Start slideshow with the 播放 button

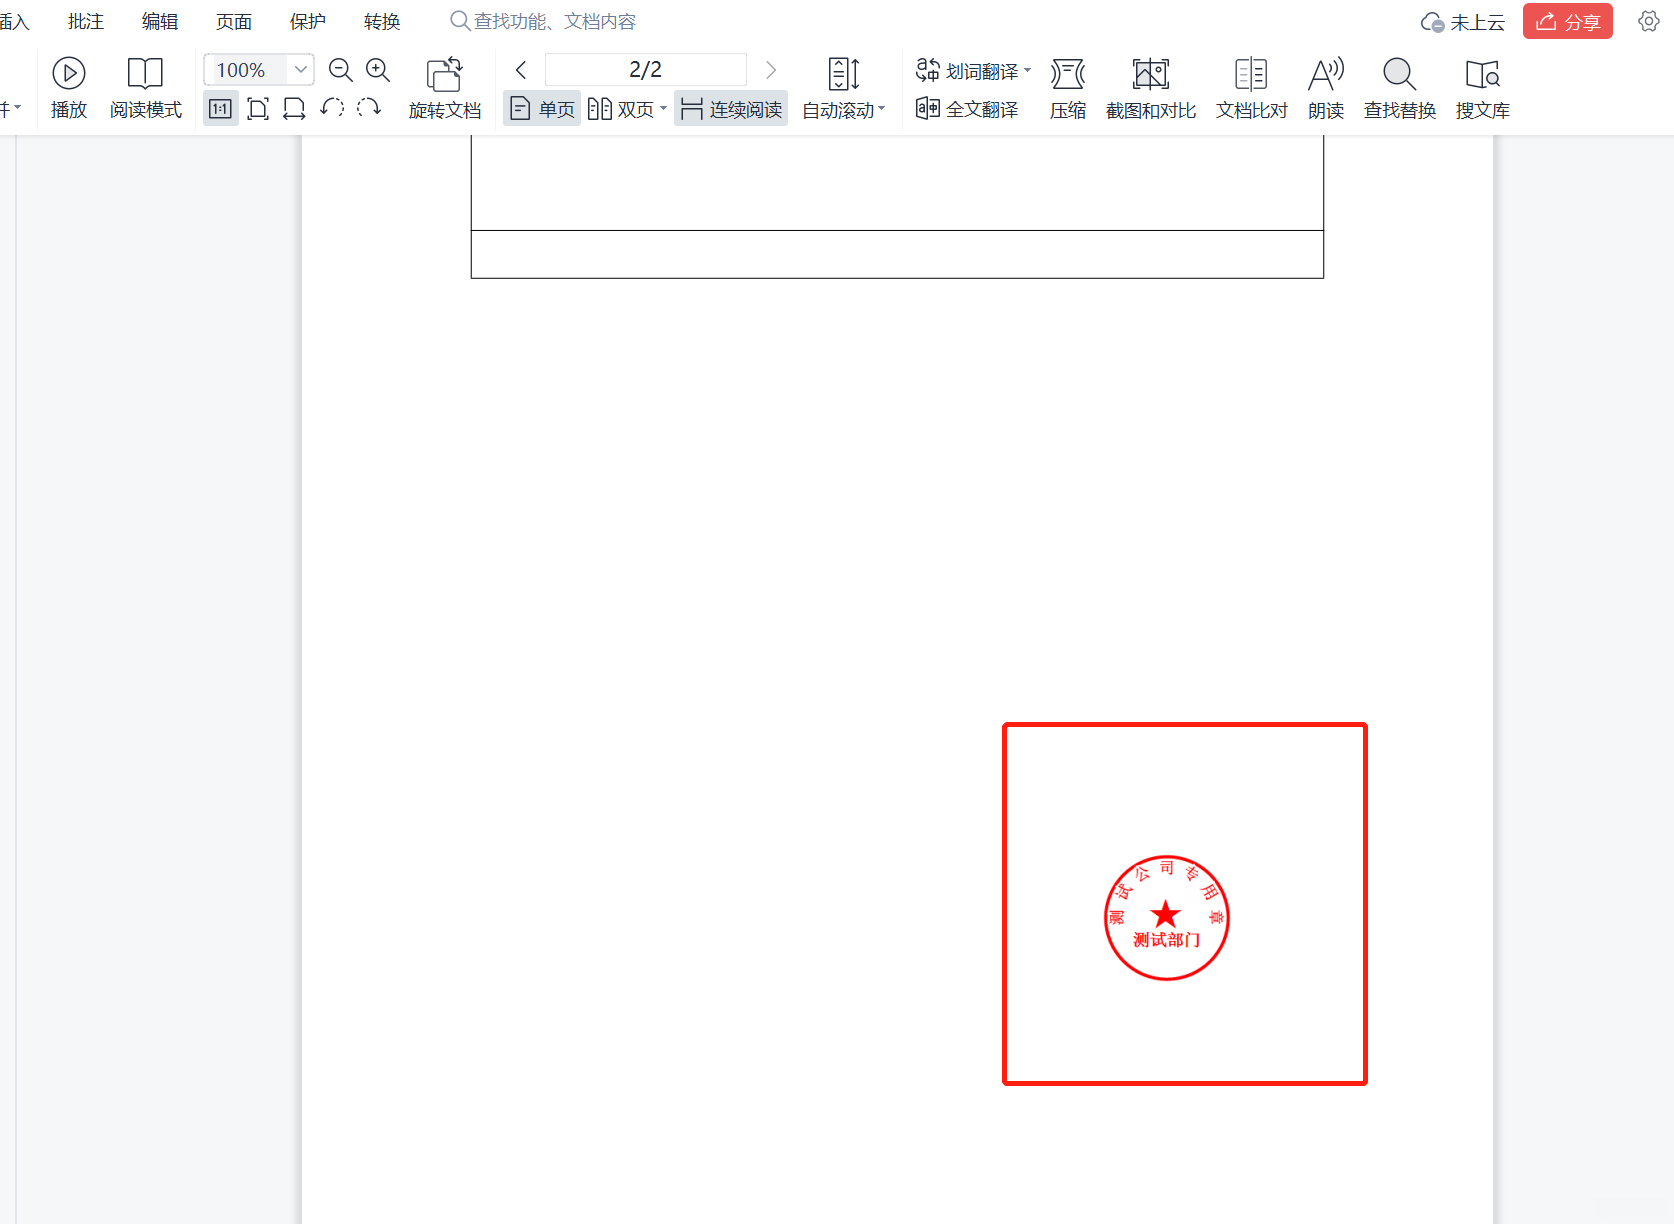69,88
